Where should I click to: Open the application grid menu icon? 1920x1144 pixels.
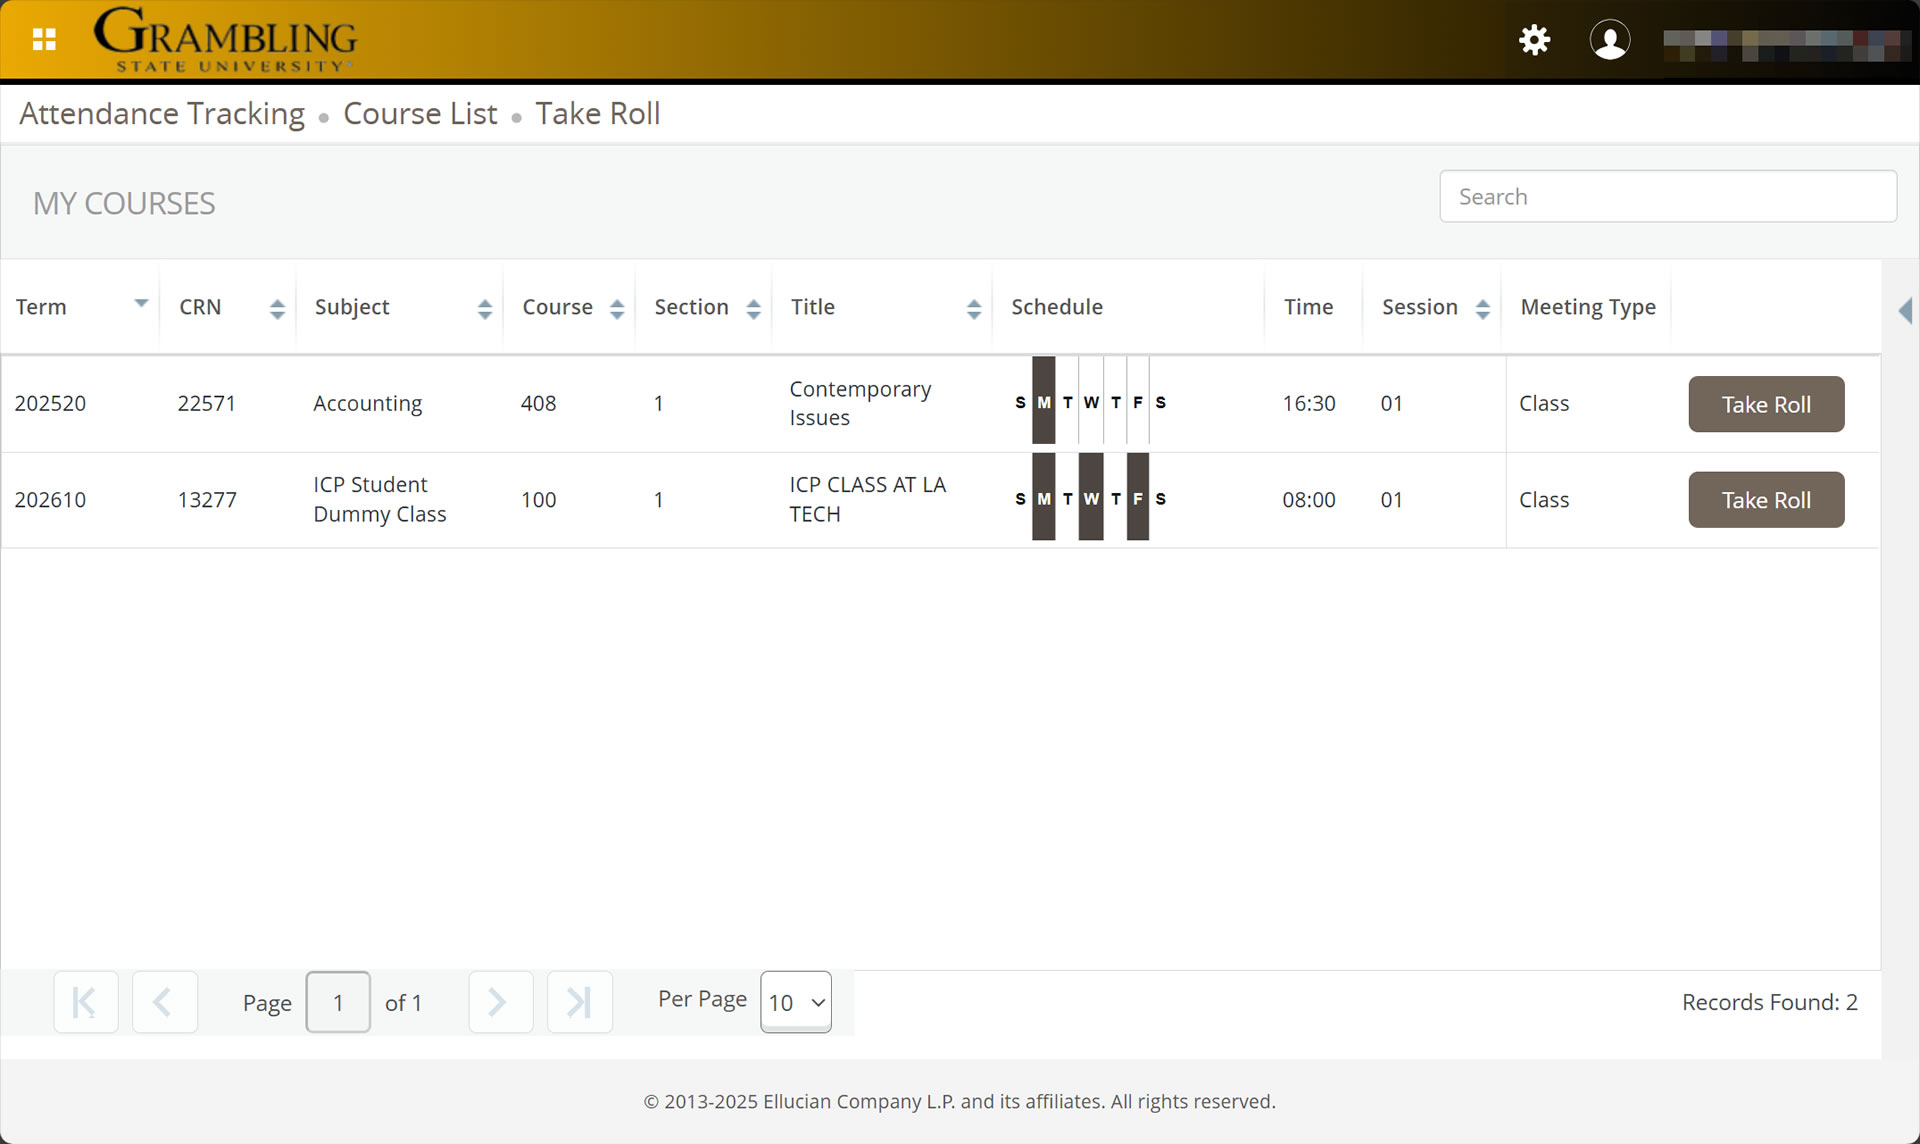point(44,40)
